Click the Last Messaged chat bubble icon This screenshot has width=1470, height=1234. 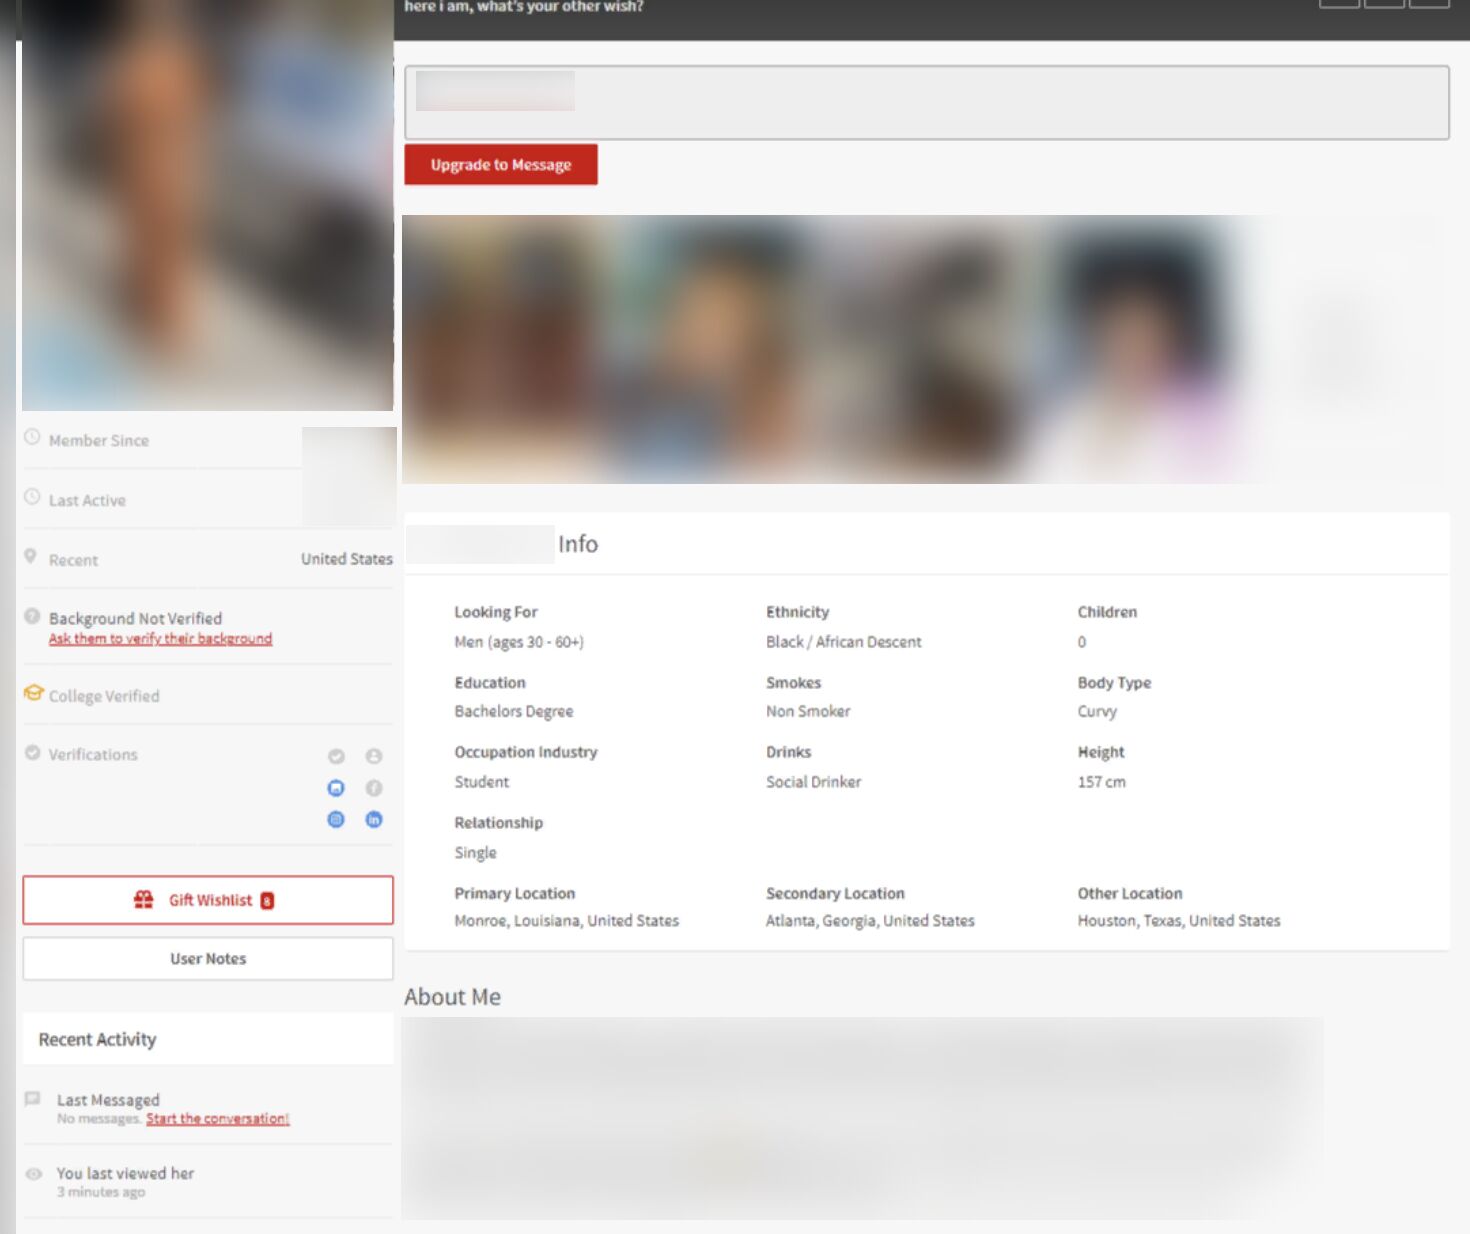point(32,1099)
